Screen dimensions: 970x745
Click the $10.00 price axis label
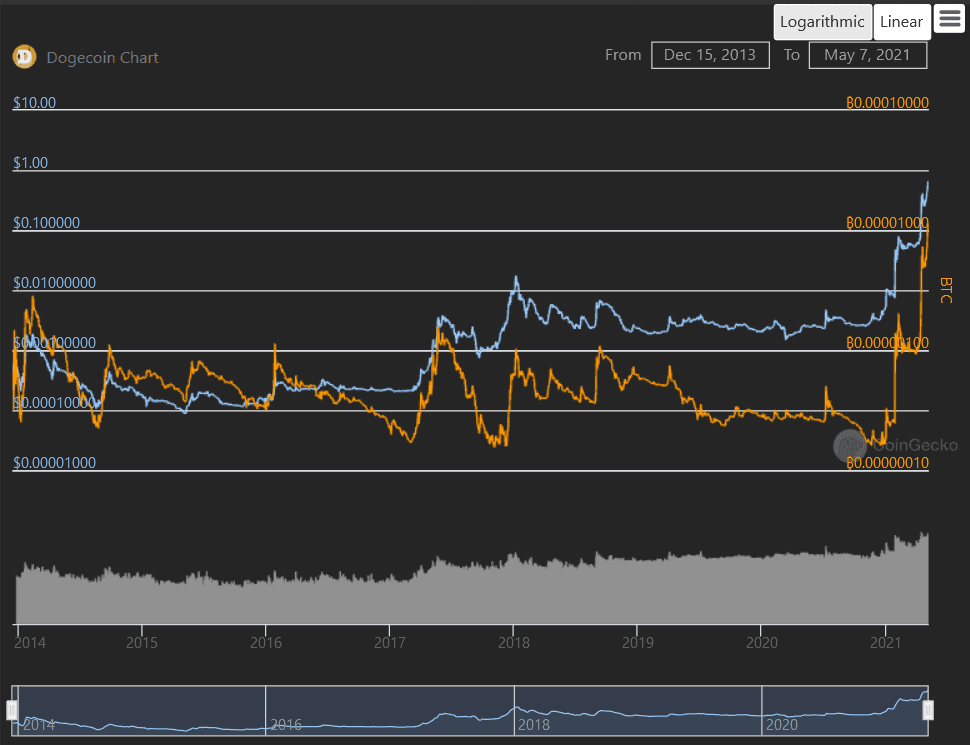tap(34, 102)
